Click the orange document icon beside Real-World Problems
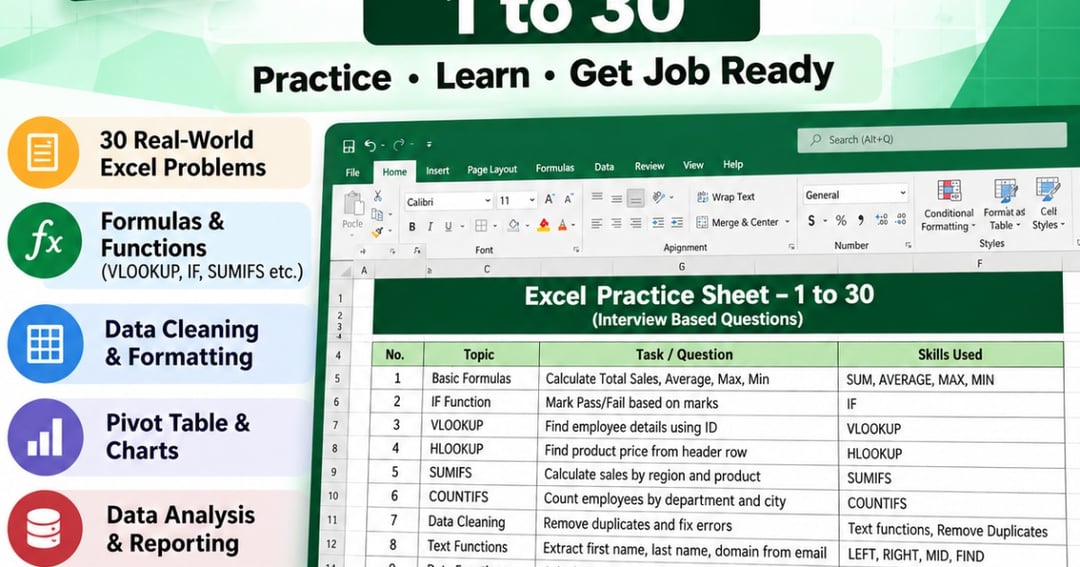Viewport: 1080px width, 567px height. pyautogui.click(x=43, y=152)
